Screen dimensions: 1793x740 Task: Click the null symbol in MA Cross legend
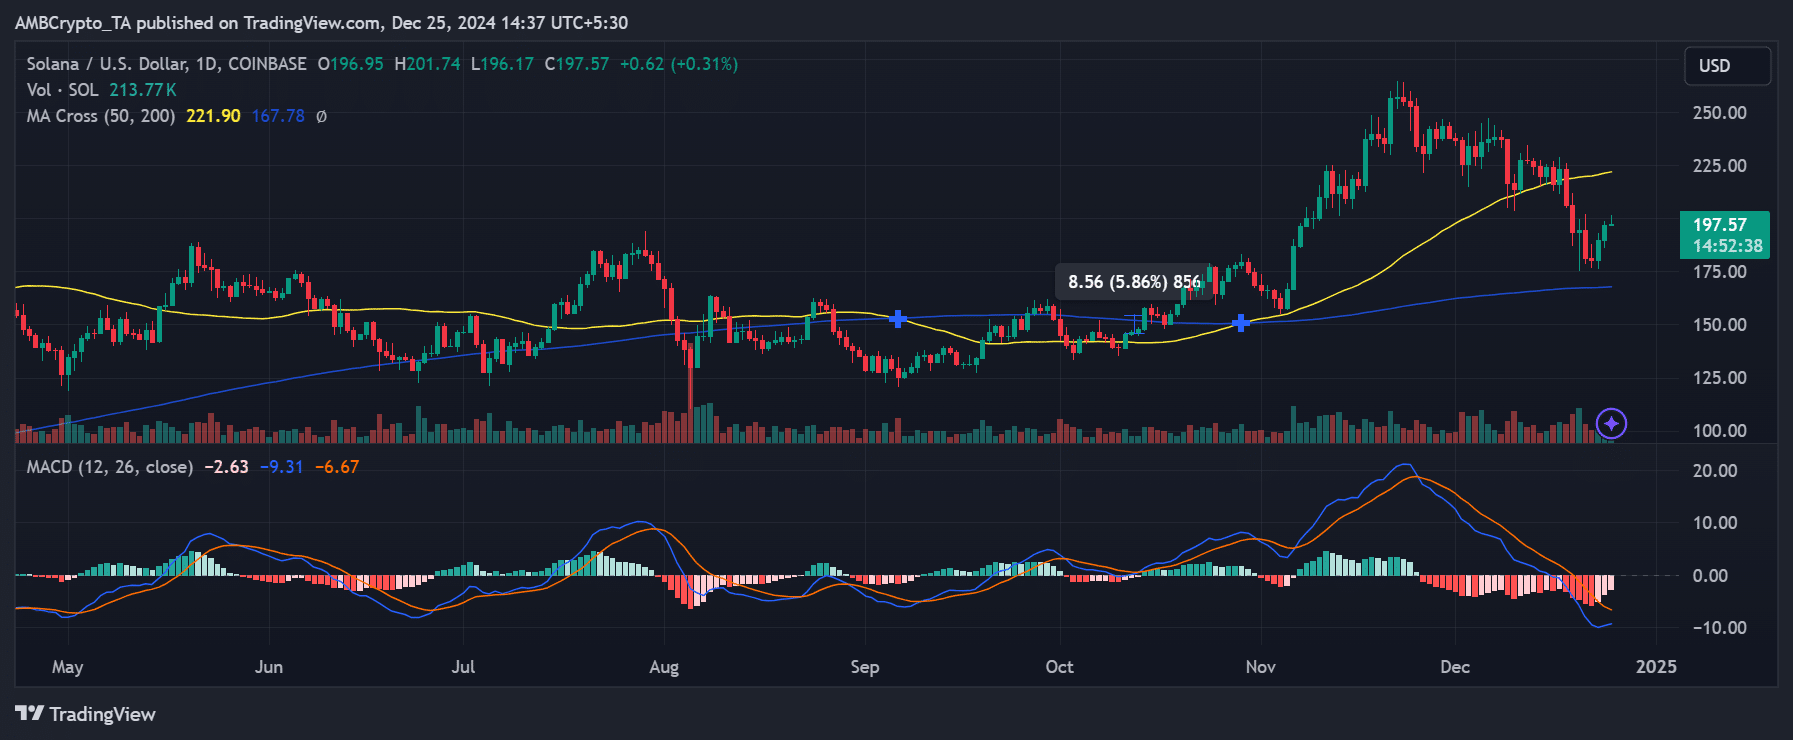[x=321, y=116]
